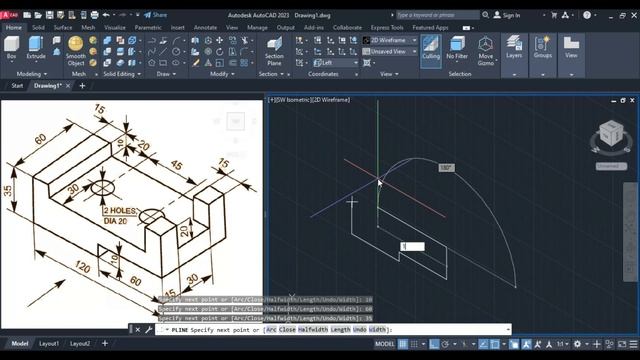Open the View panel button
Screen dimensions: 640x360
(x=571, y=47)
